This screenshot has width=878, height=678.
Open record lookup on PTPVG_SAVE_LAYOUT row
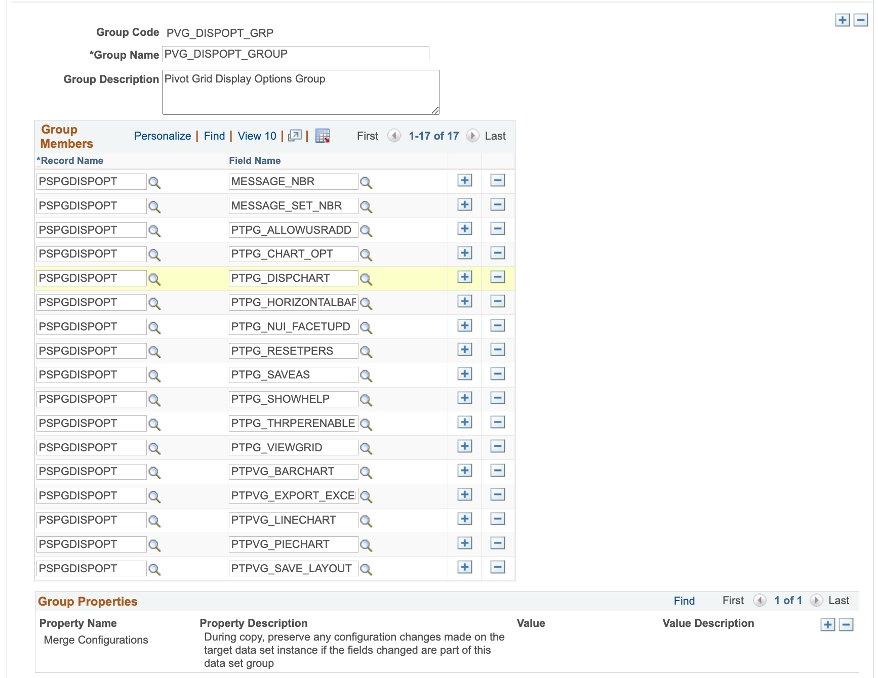pyautogui.click(x=155, y=569)
